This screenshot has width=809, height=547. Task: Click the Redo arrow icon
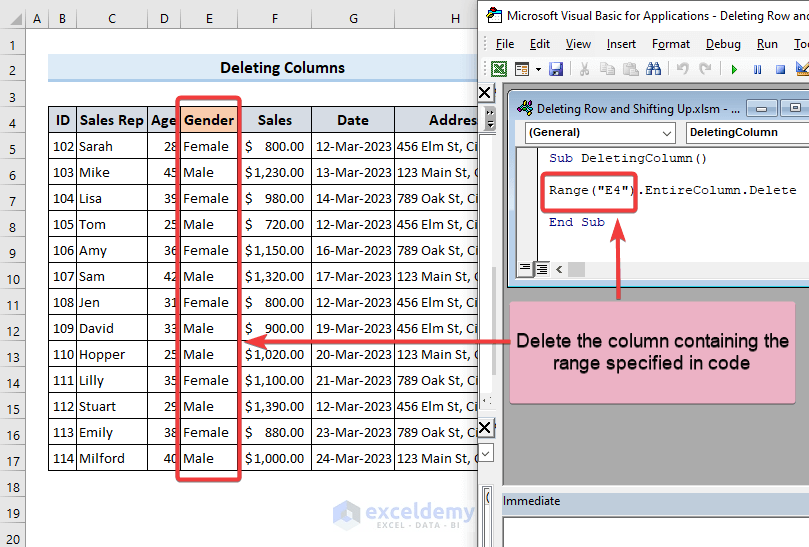705,69
